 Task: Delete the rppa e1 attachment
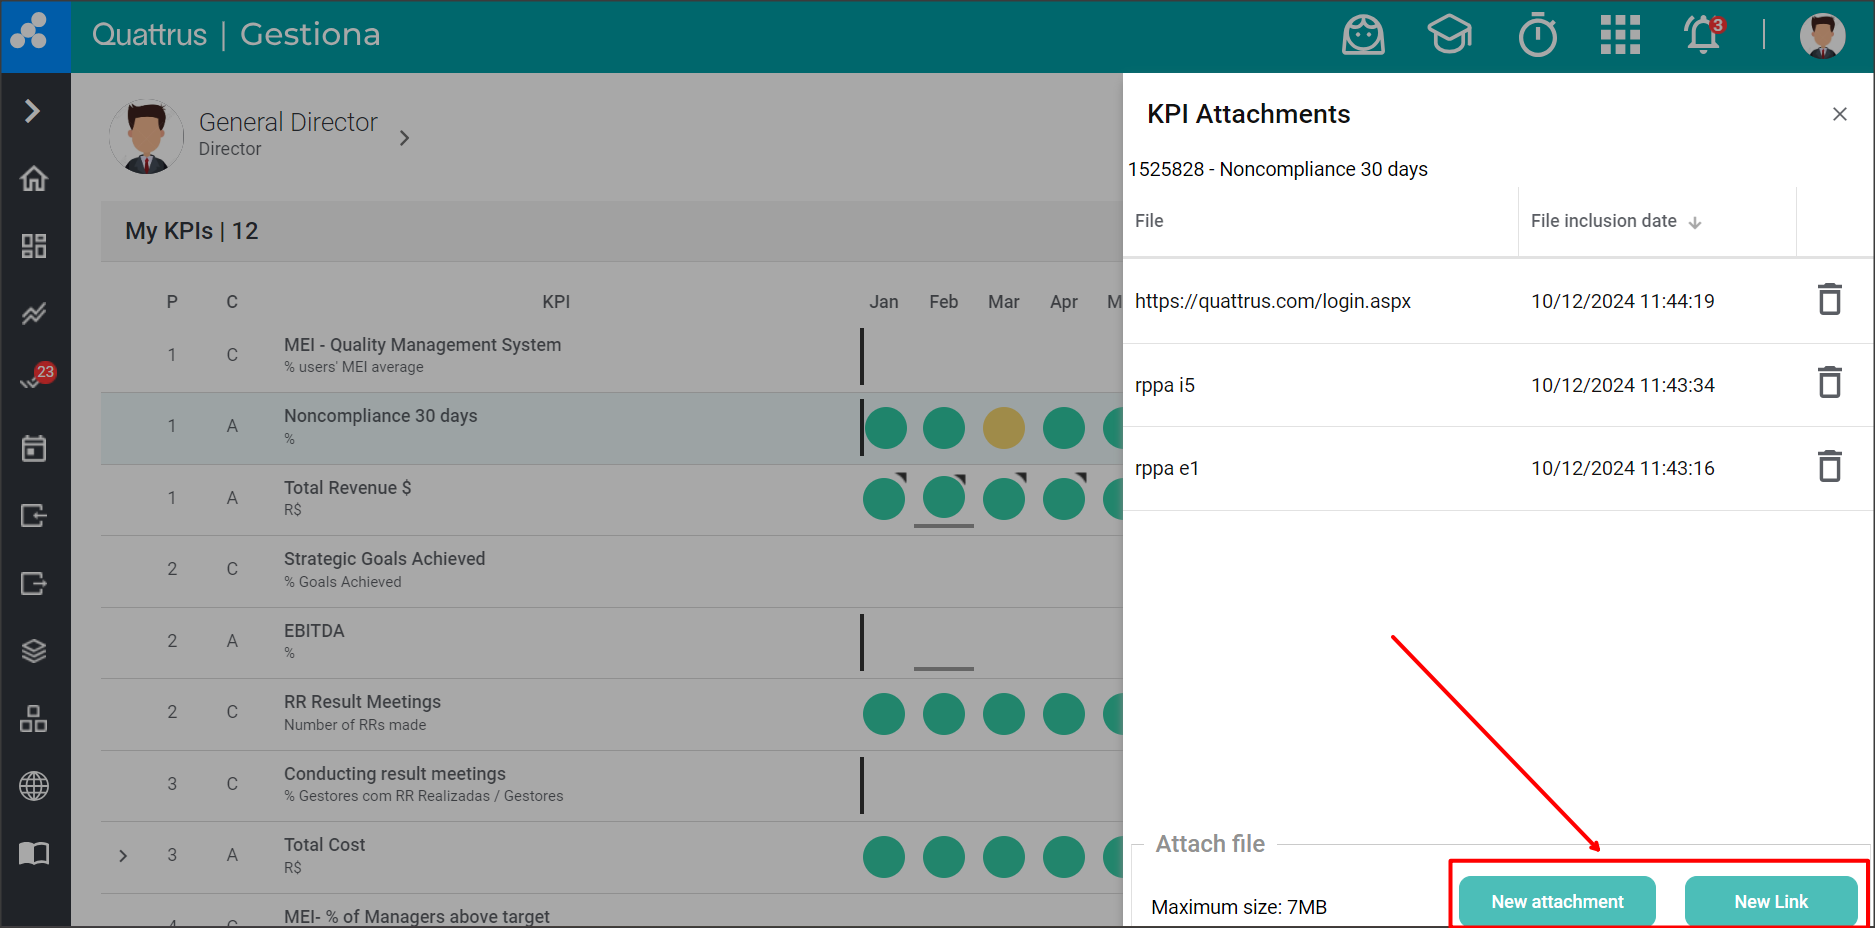(1829, 467)
